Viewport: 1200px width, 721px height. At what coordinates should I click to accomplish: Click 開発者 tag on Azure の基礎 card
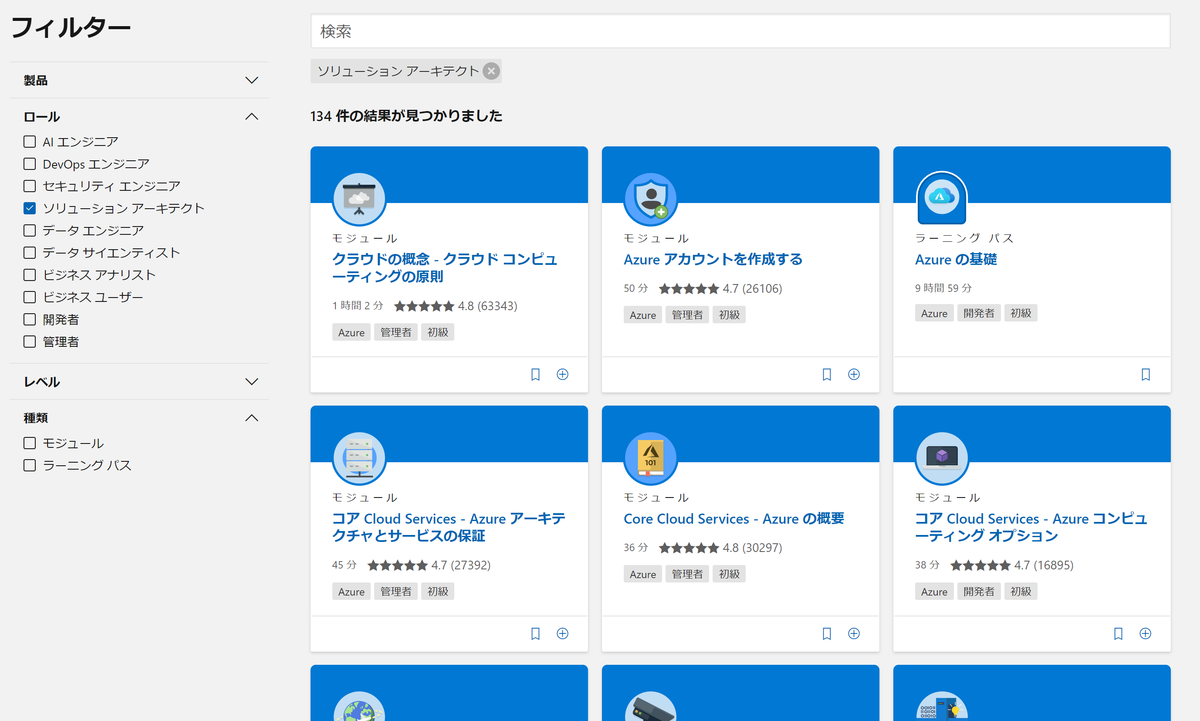(978, 313)
